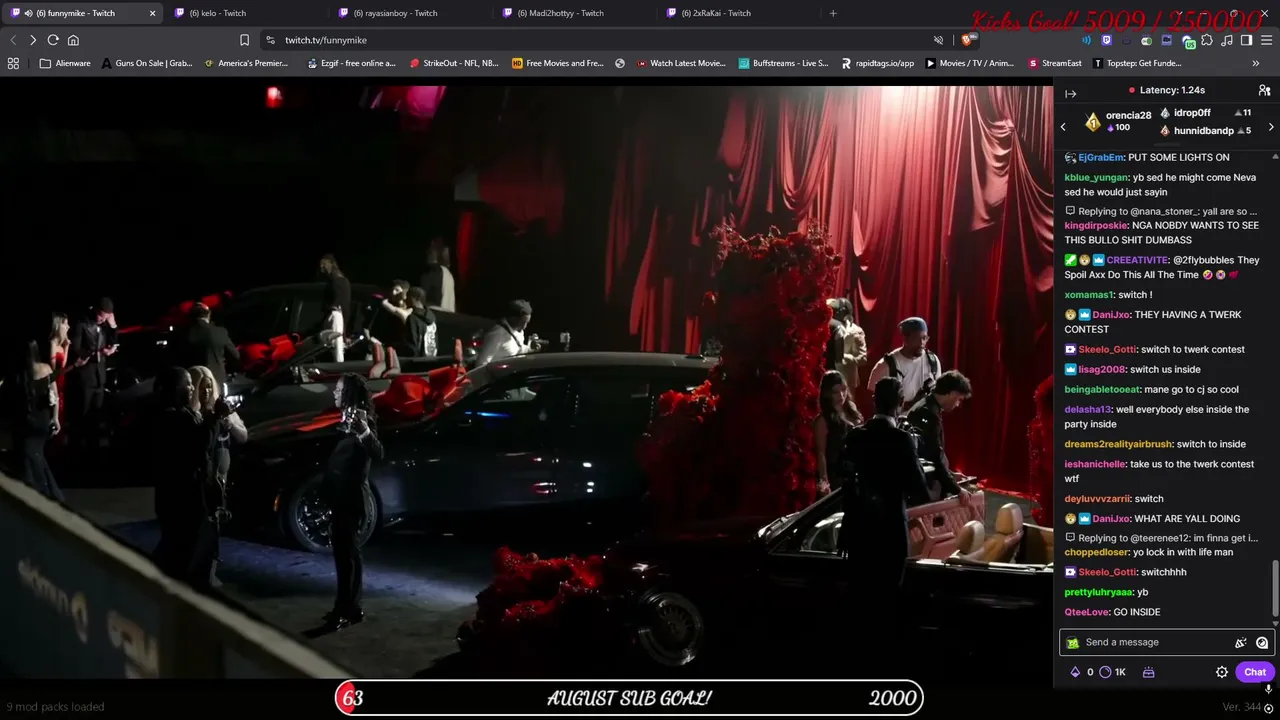Viewport: 1280px width, 720px height.
Task: Click username EjGrabEm in chat
Action: pos(1101,157)
